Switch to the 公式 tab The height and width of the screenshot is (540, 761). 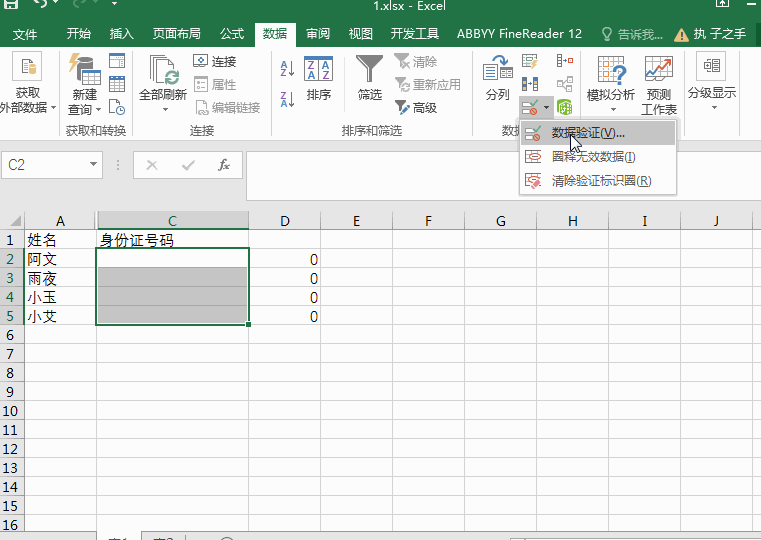click(232, 33)
